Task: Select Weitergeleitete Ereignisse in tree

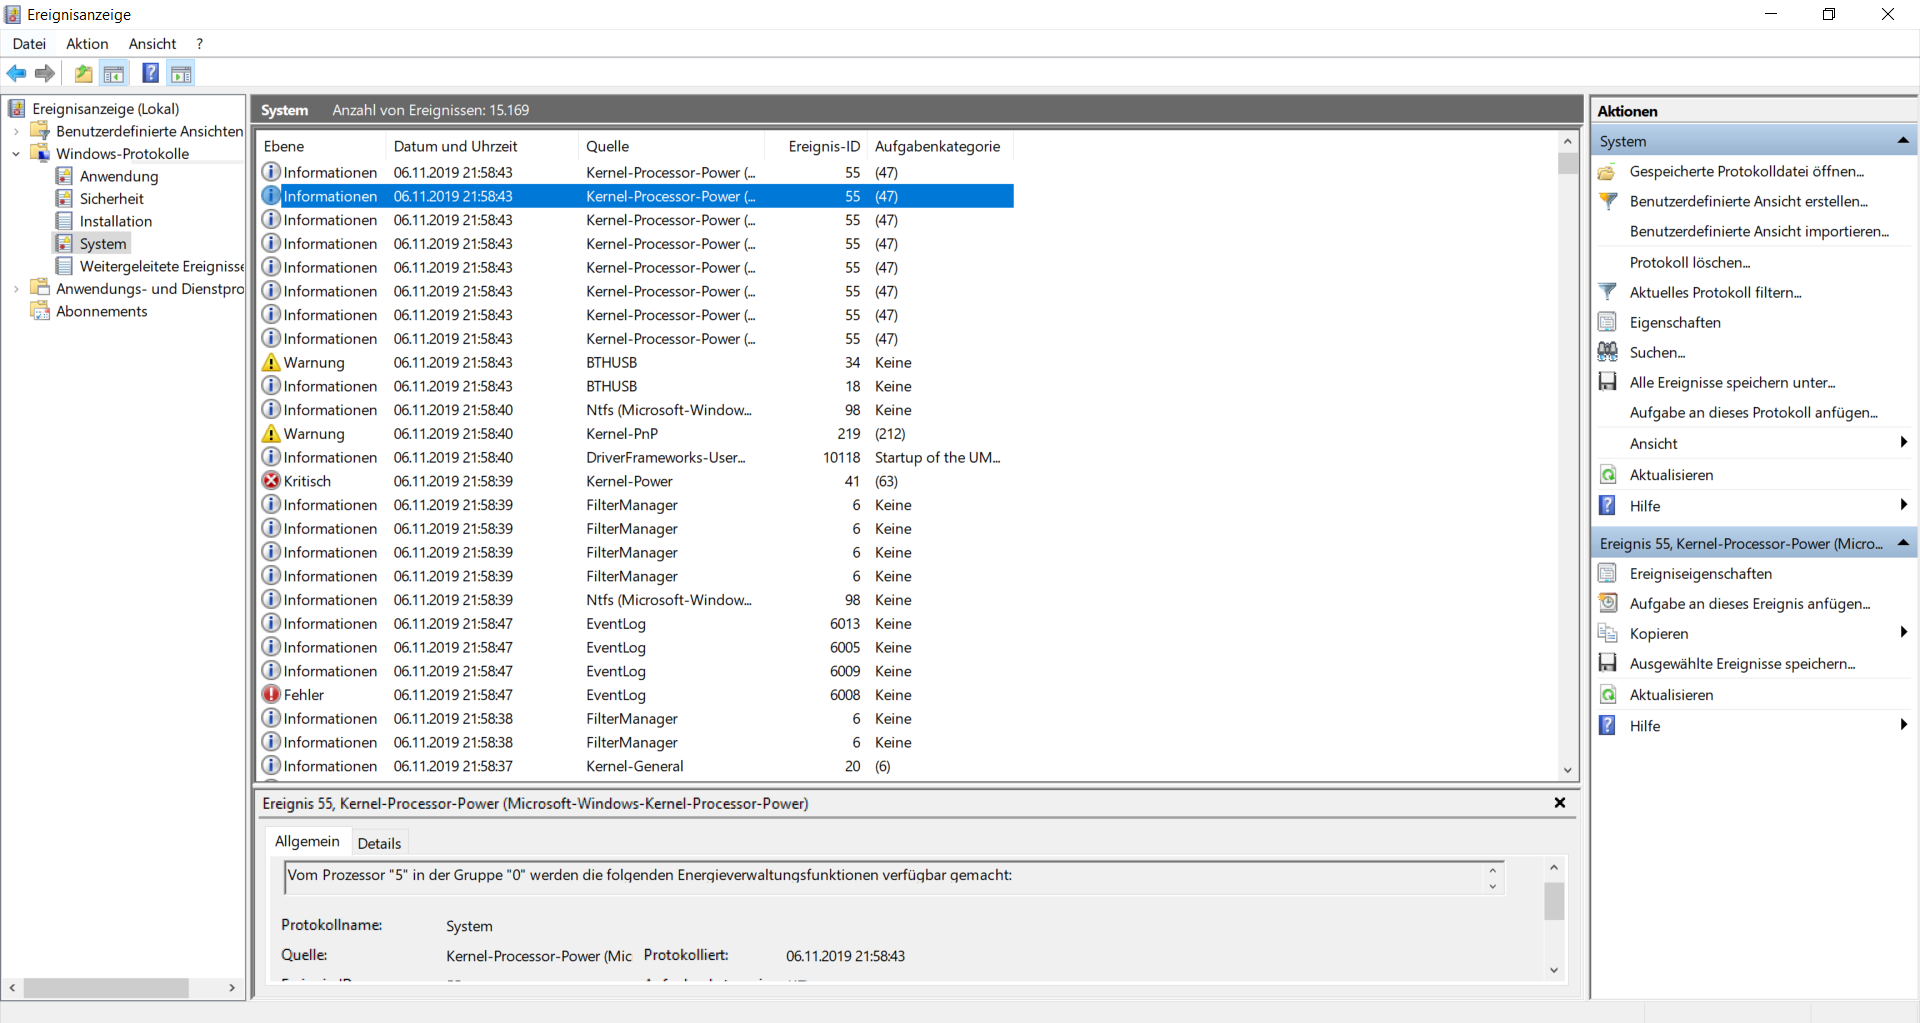Action: pos(162,267)
